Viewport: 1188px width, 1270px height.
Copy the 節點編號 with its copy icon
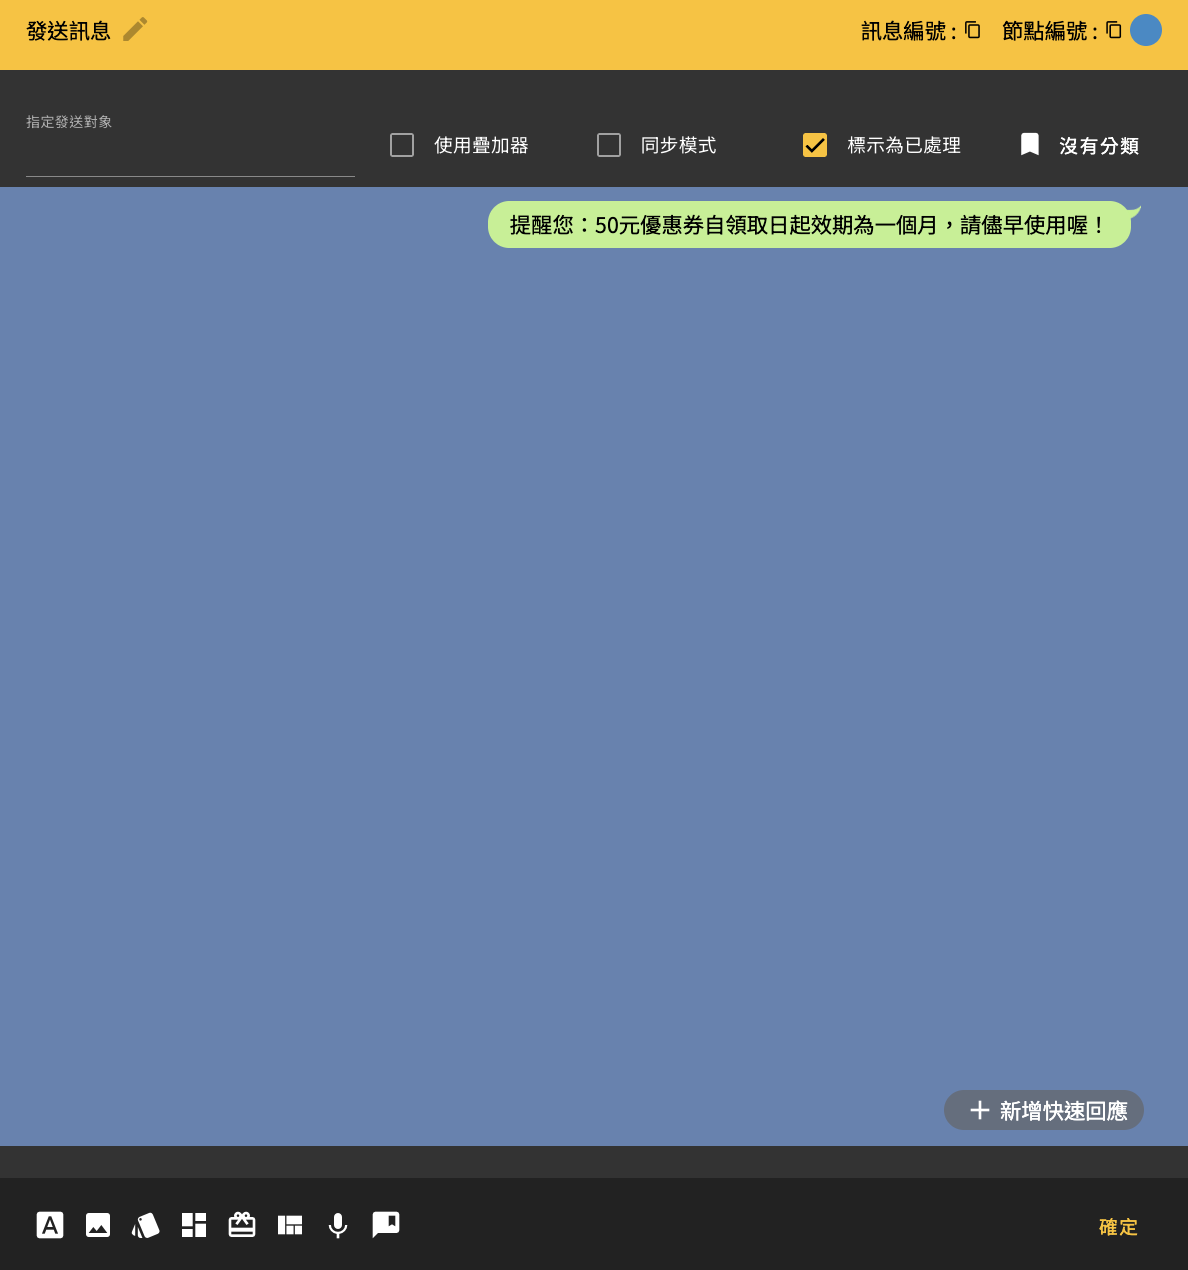coord(1113,30)
